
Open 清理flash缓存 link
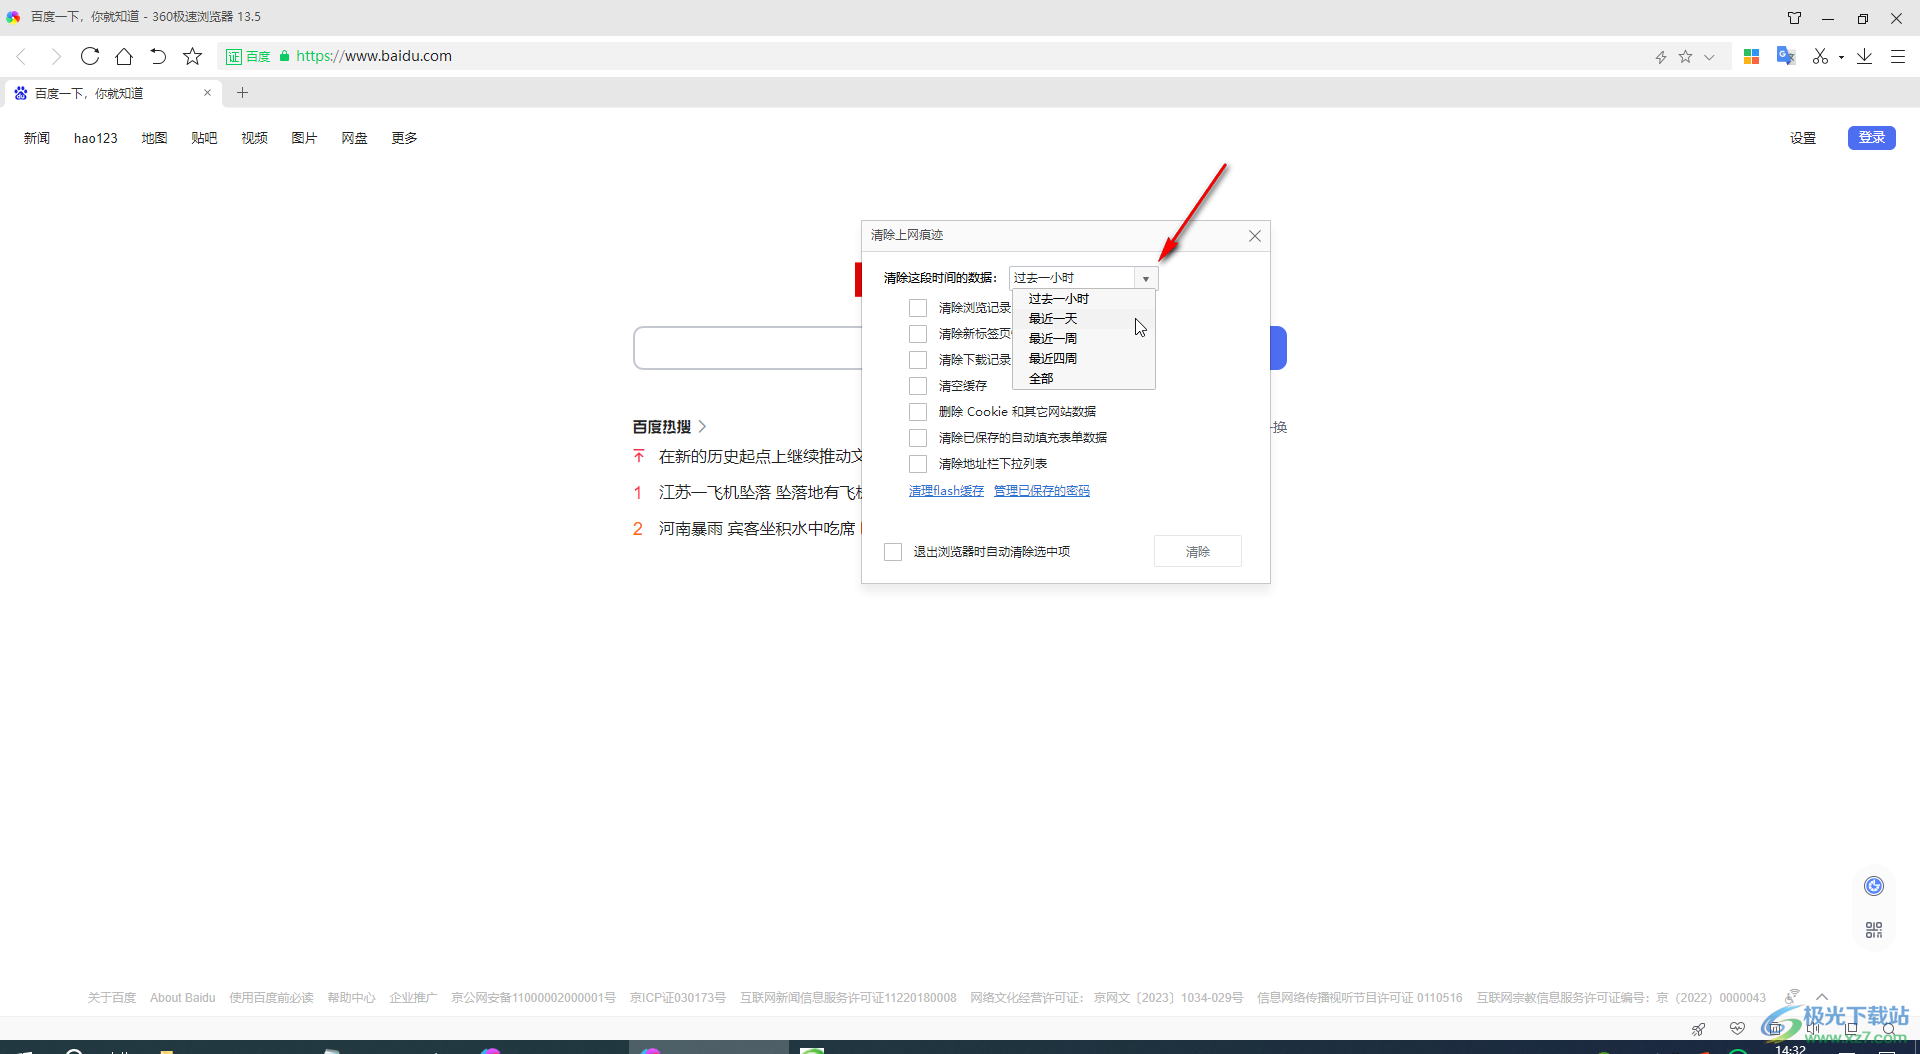coord(946,491)
